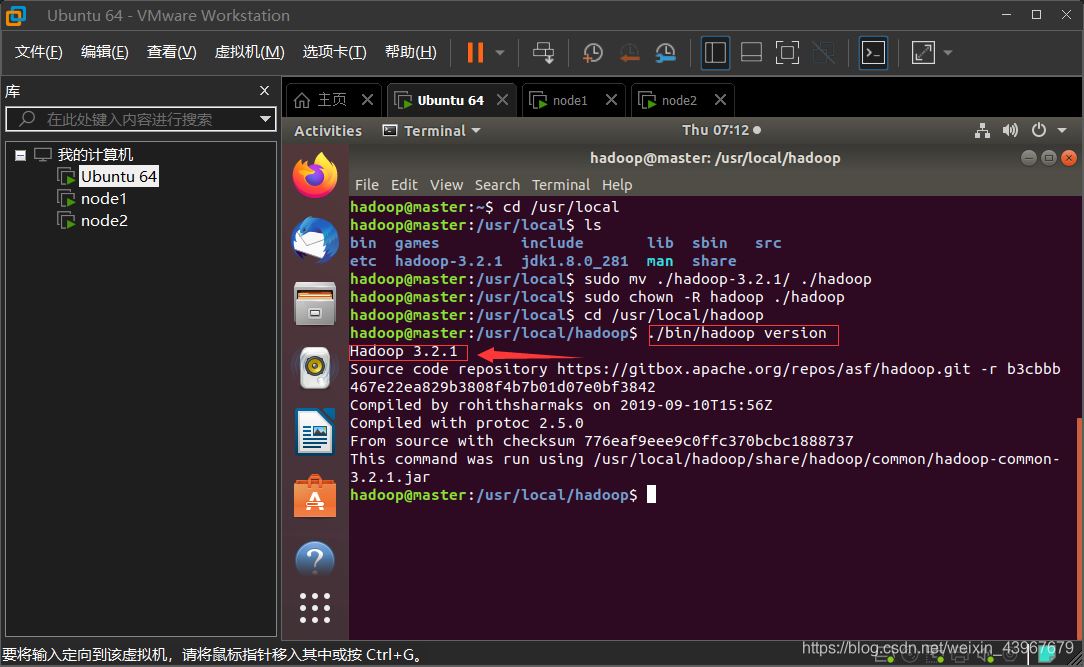This screenshot has height=667, width=1084.
Task: Pause the virtual machine with the orange button
Action: 475,52
